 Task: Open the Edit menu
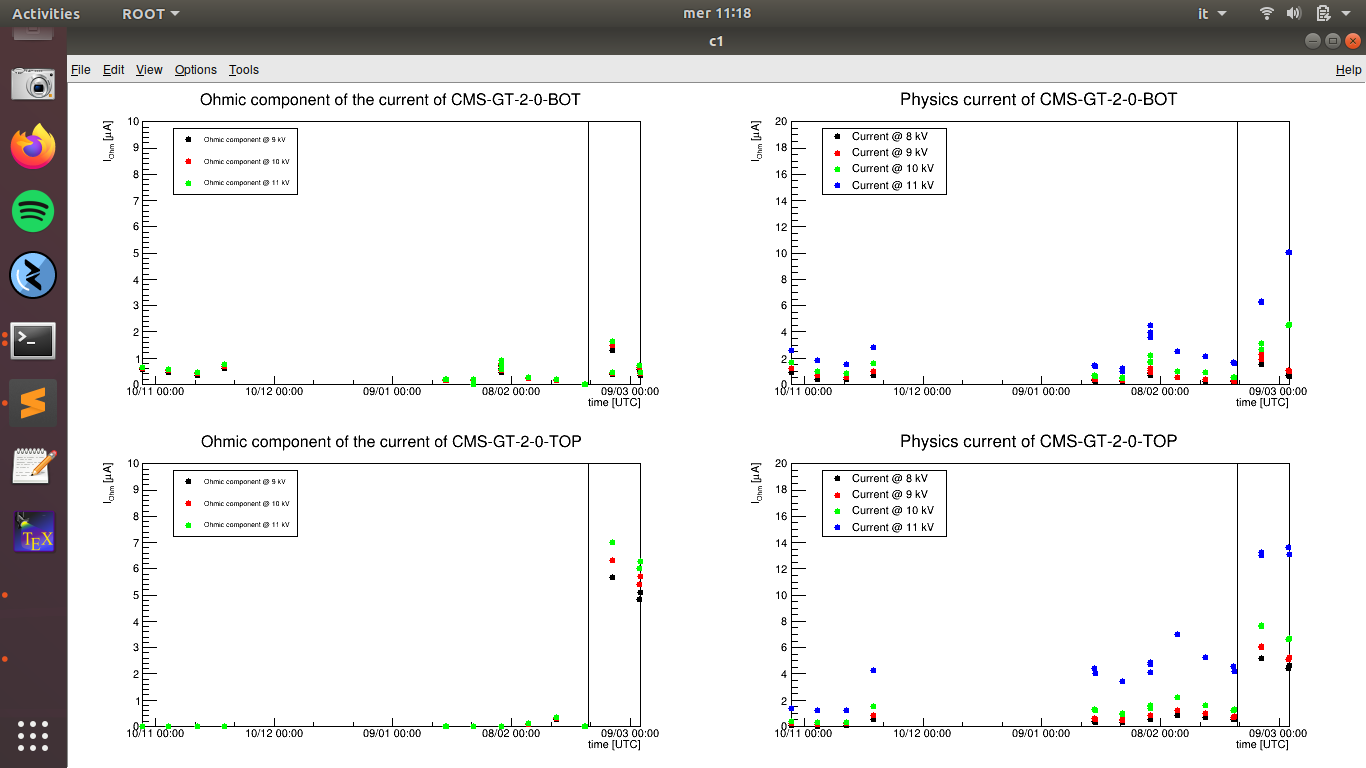pyautogui.click(x=114, y=70)
